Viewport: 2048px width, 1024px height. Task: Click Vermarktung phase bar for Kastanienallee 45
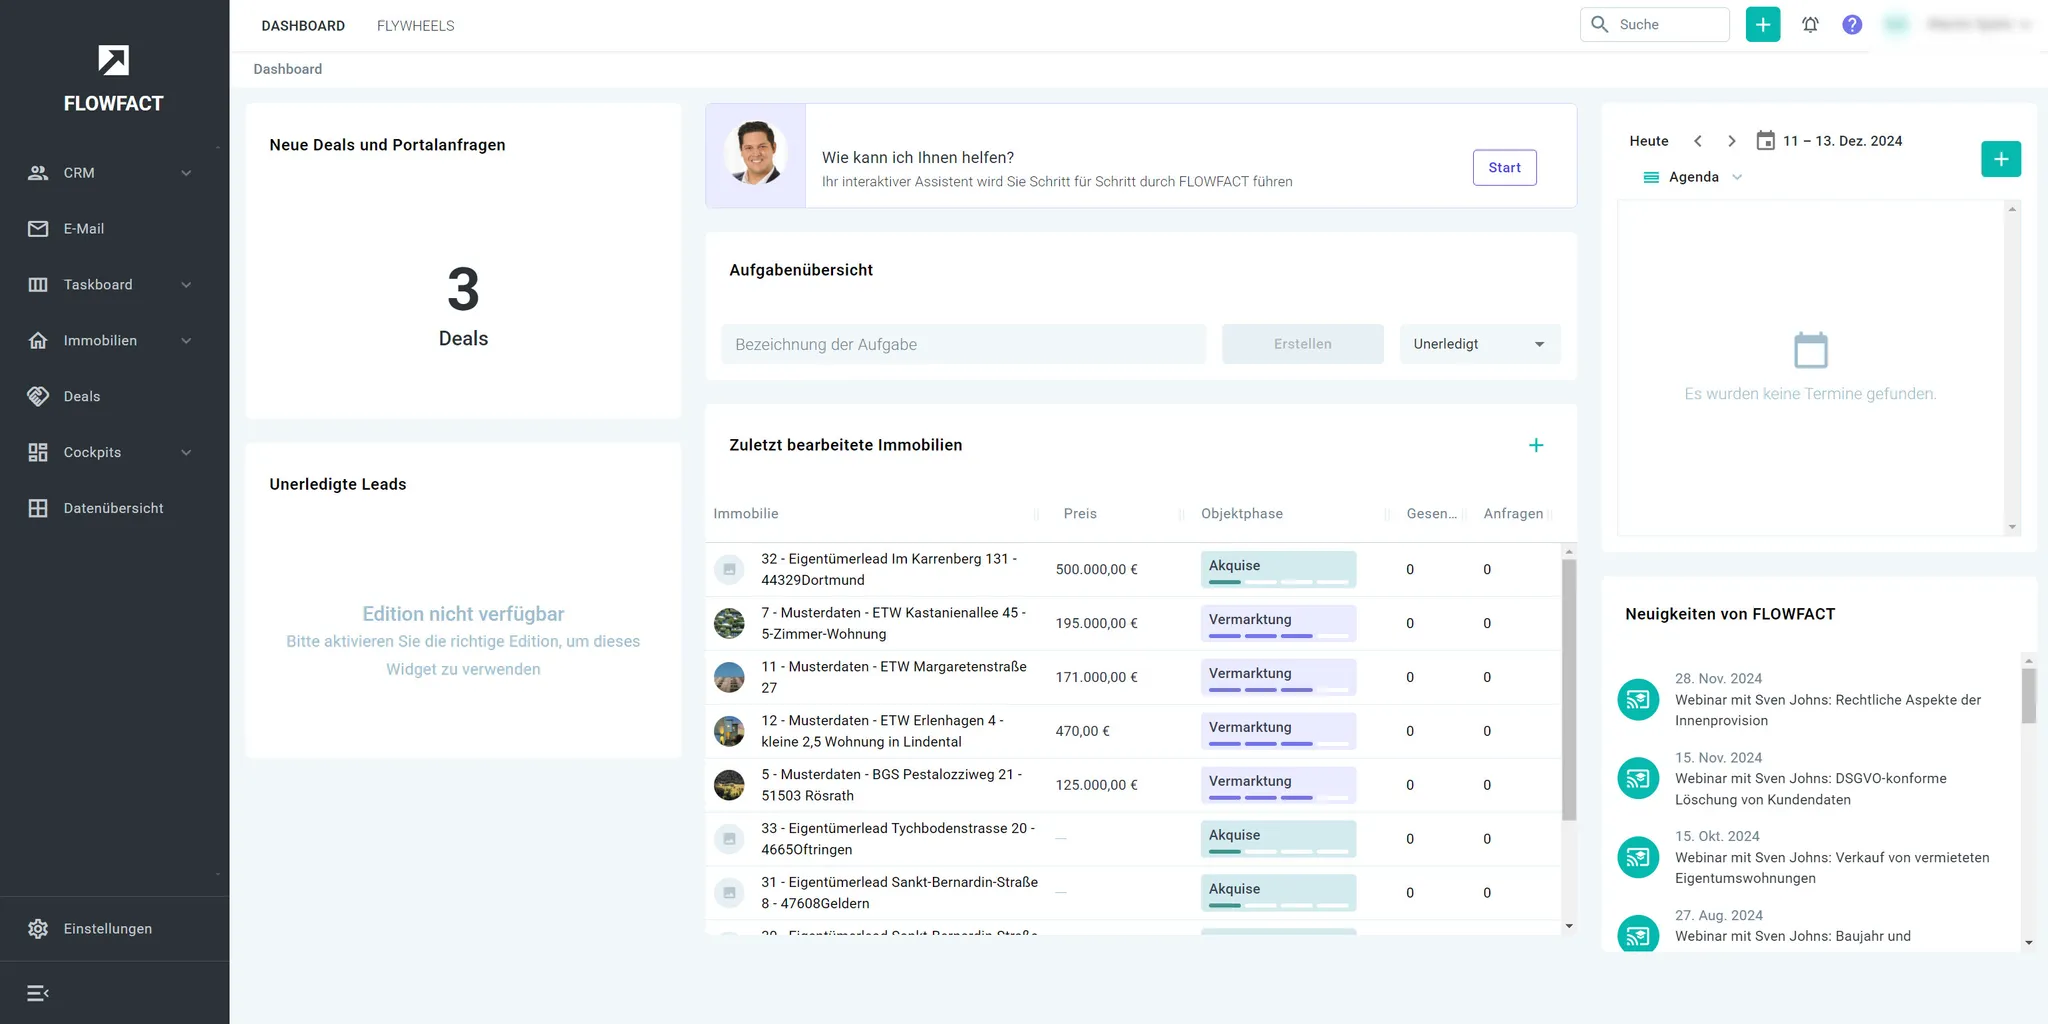(1278, 623)
